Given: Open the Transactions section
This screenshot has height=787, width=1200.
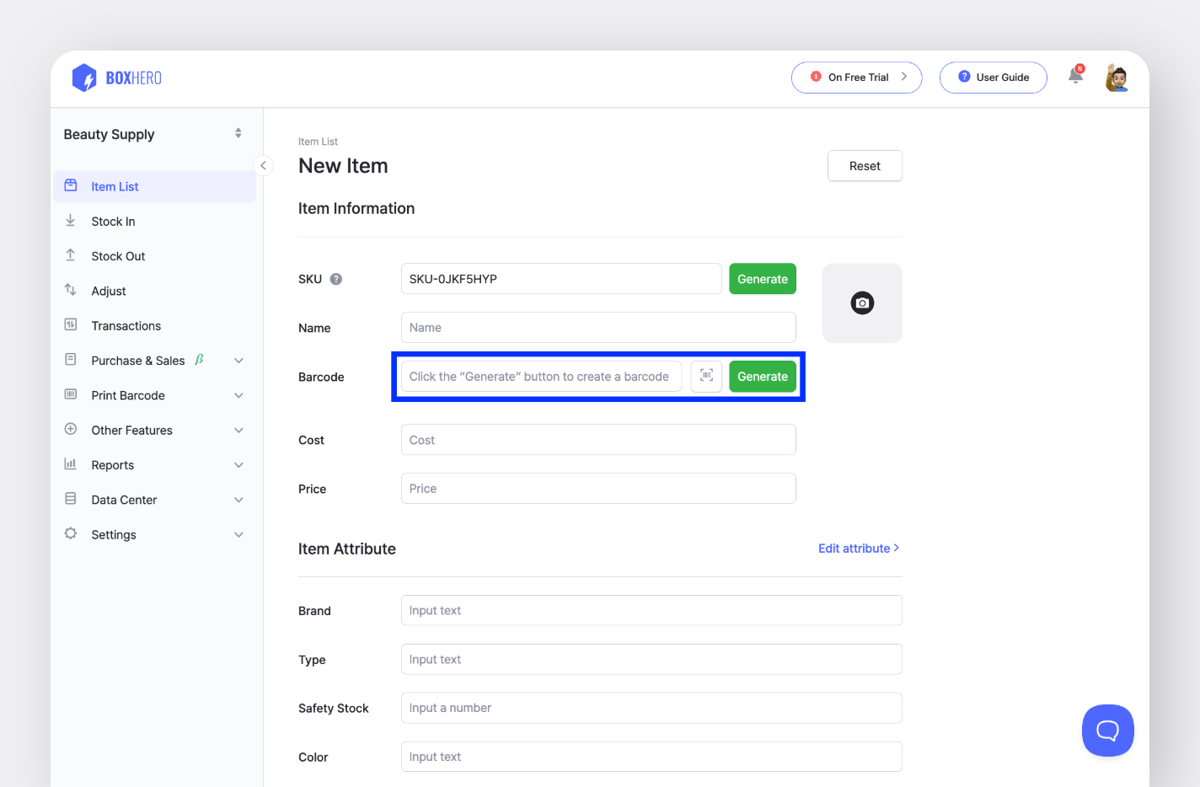Looking at the screenshot, I should 124,325.
